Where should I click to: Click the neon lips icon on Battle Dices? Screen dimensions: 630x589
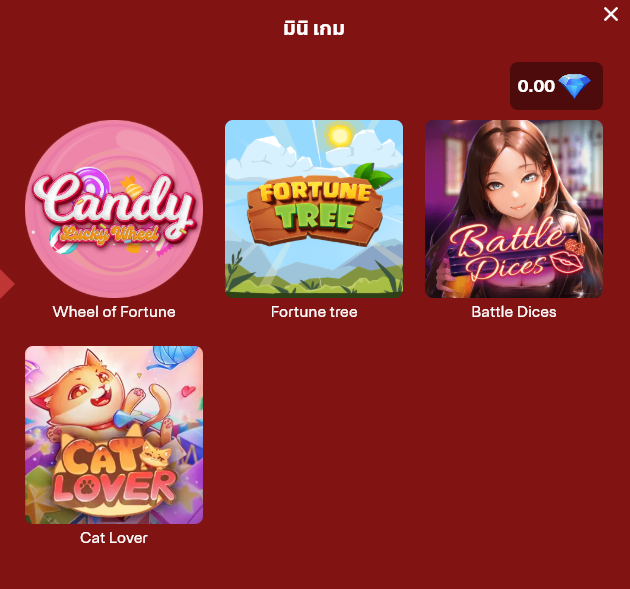[x=567, y=263]
